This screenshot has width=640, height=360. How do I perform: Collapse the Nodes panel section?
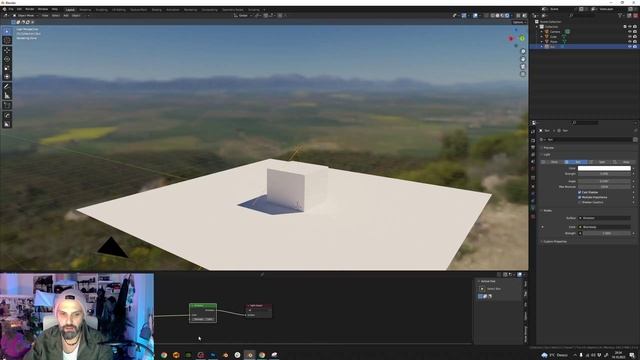coord(547,211)
